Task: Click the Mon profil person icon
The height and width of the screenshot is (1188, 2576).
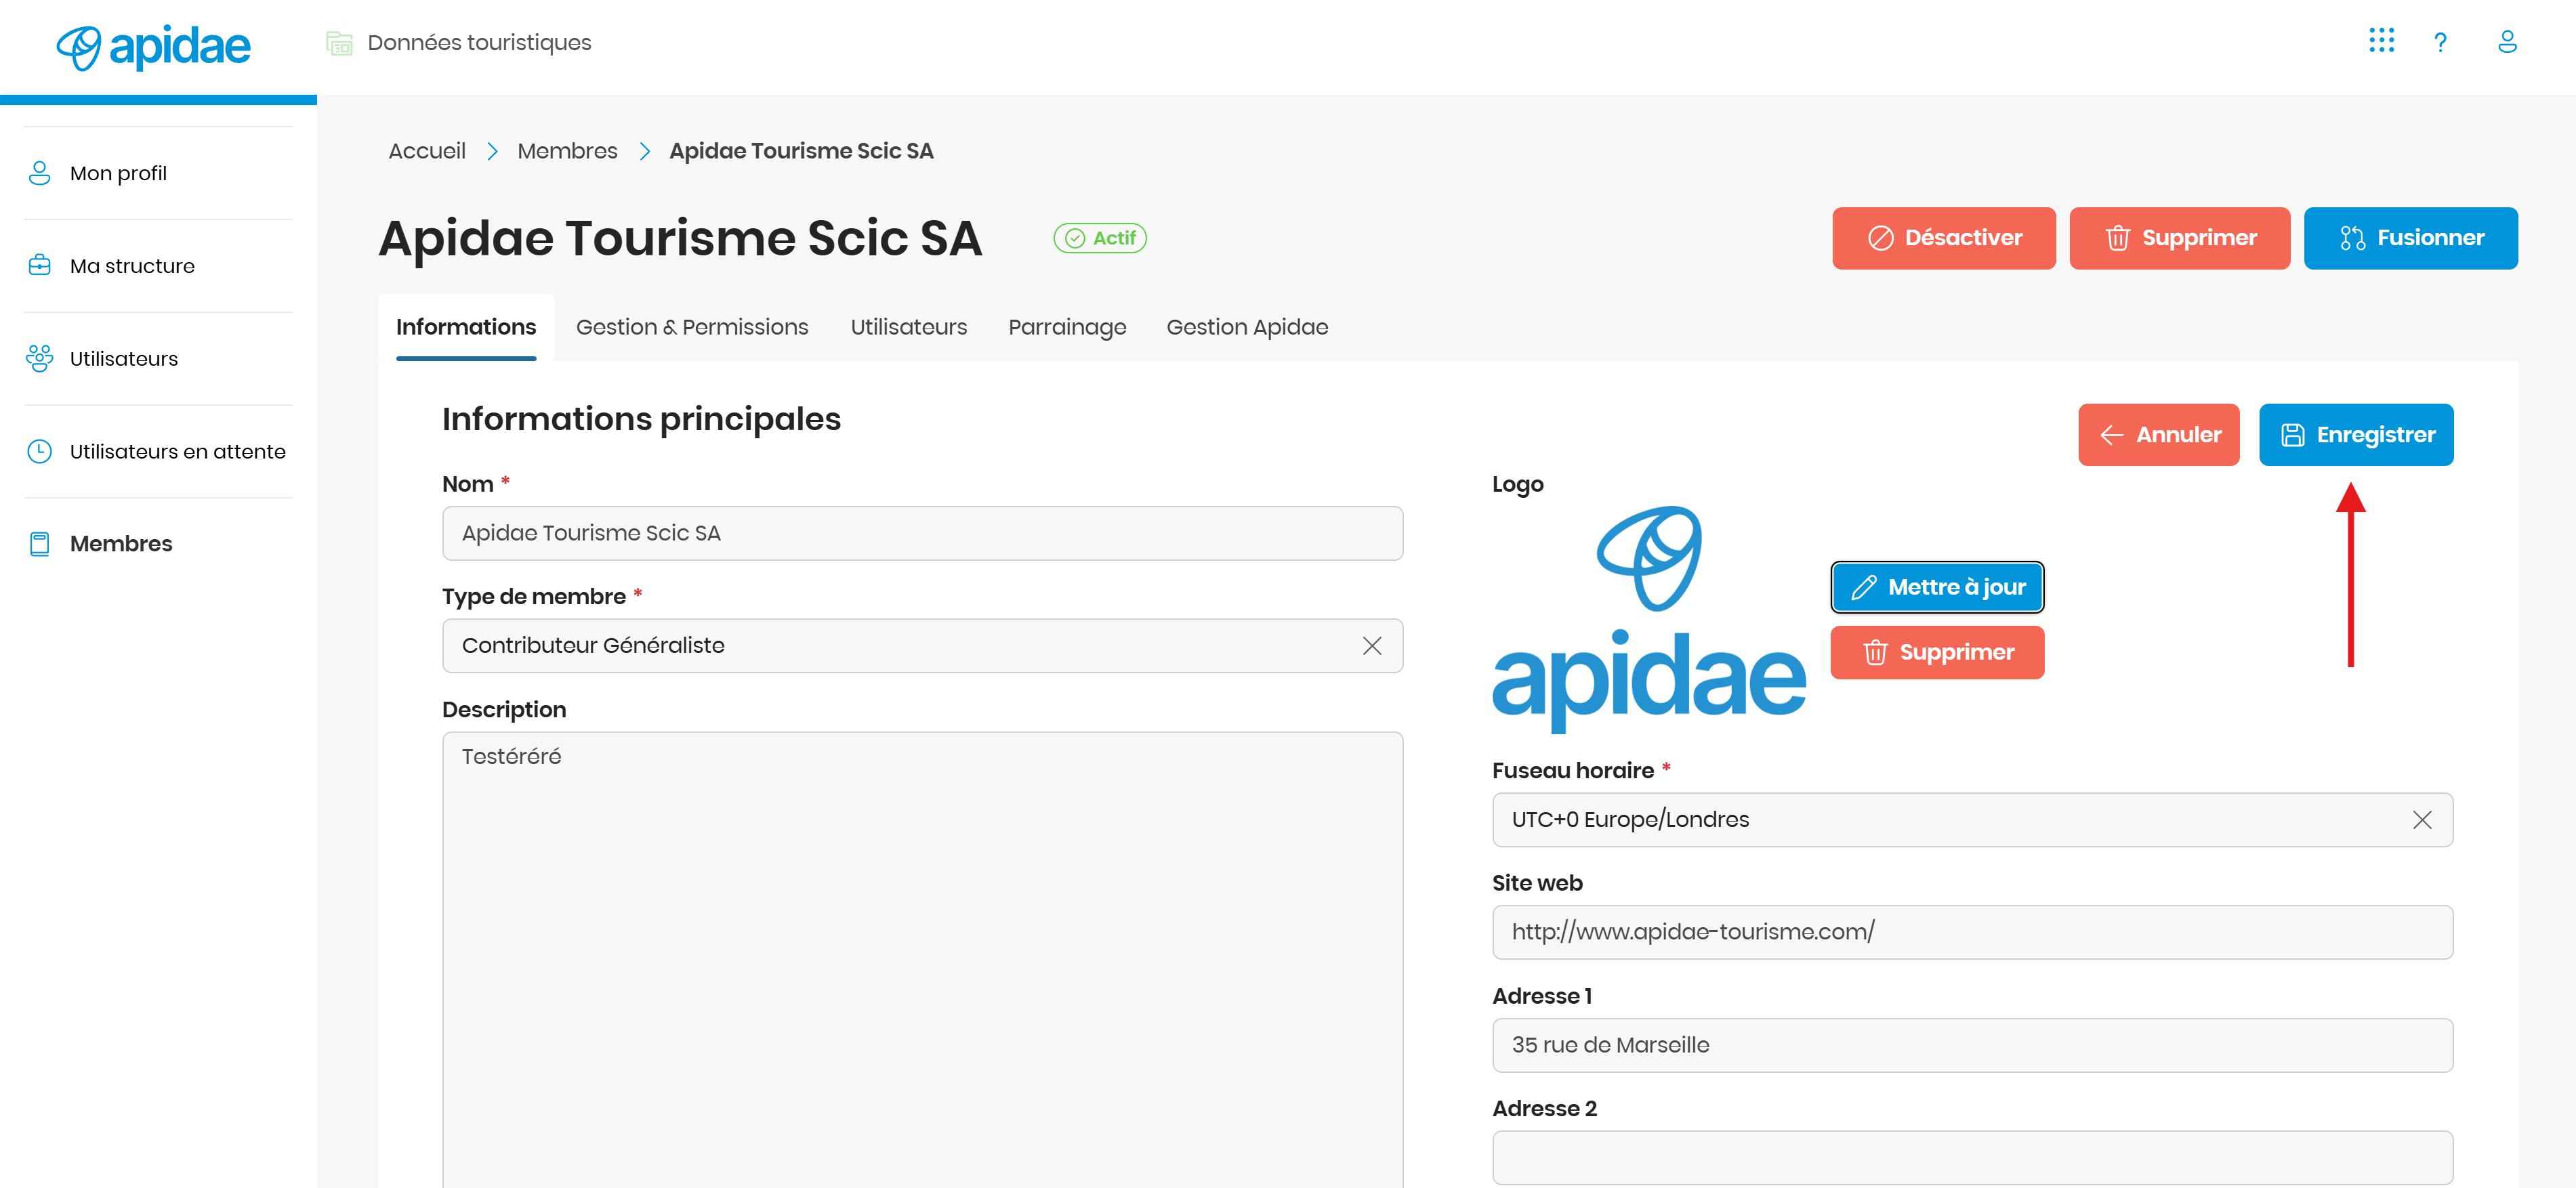Action: point(39,173)
